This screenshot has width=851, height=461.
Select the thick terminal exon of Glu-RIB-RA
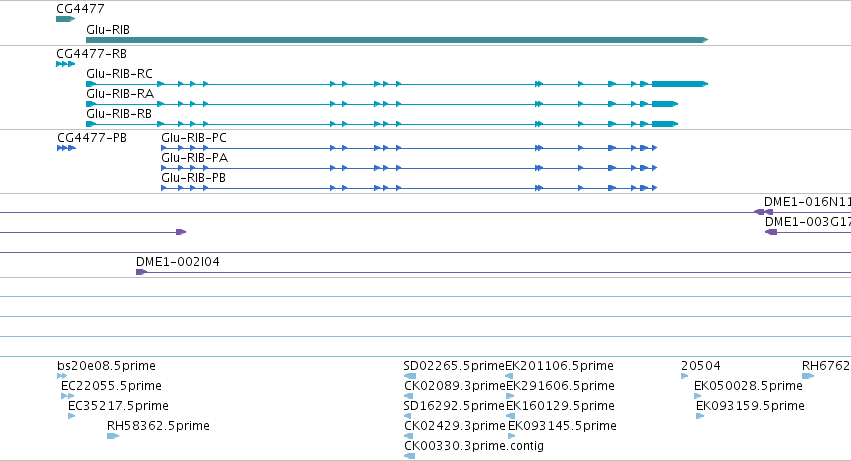point(665,104)
